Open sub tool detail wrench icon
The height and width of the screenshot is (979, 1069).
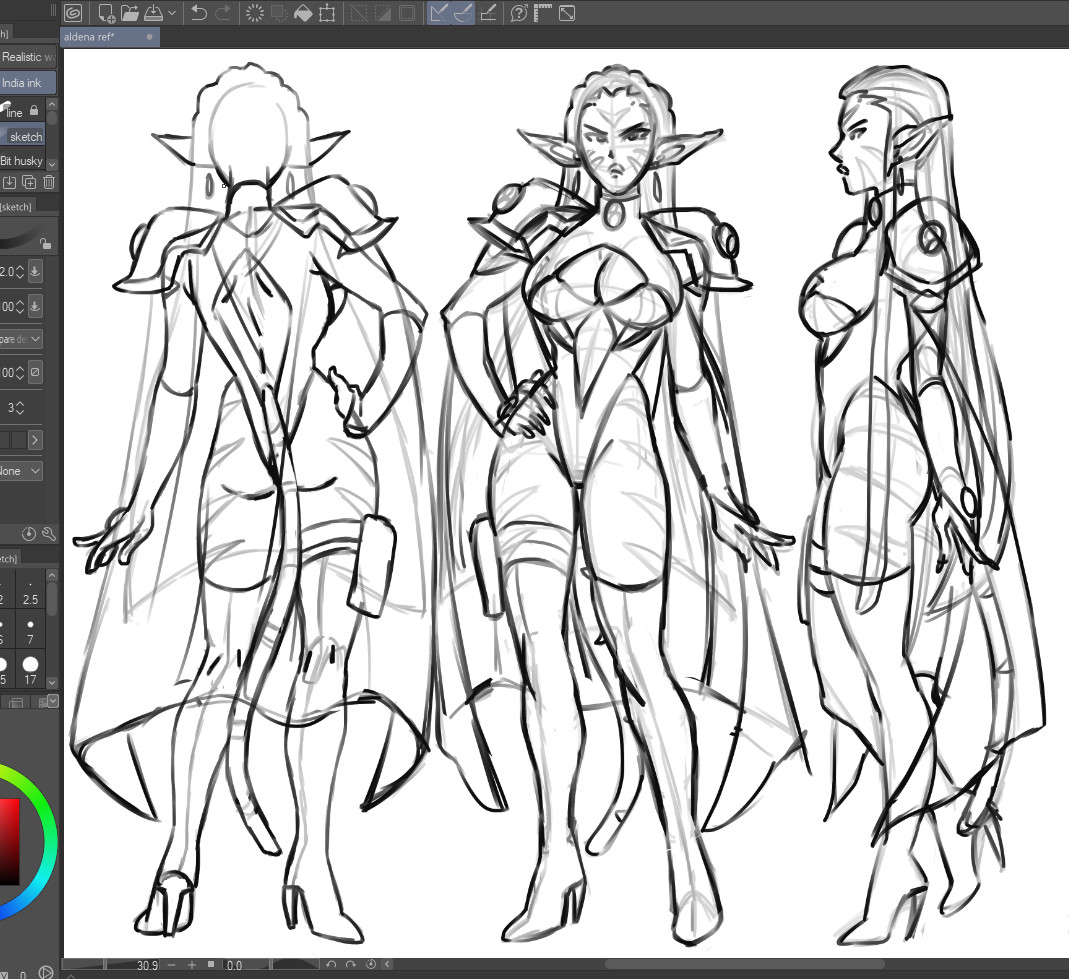(x=48, y=534)
